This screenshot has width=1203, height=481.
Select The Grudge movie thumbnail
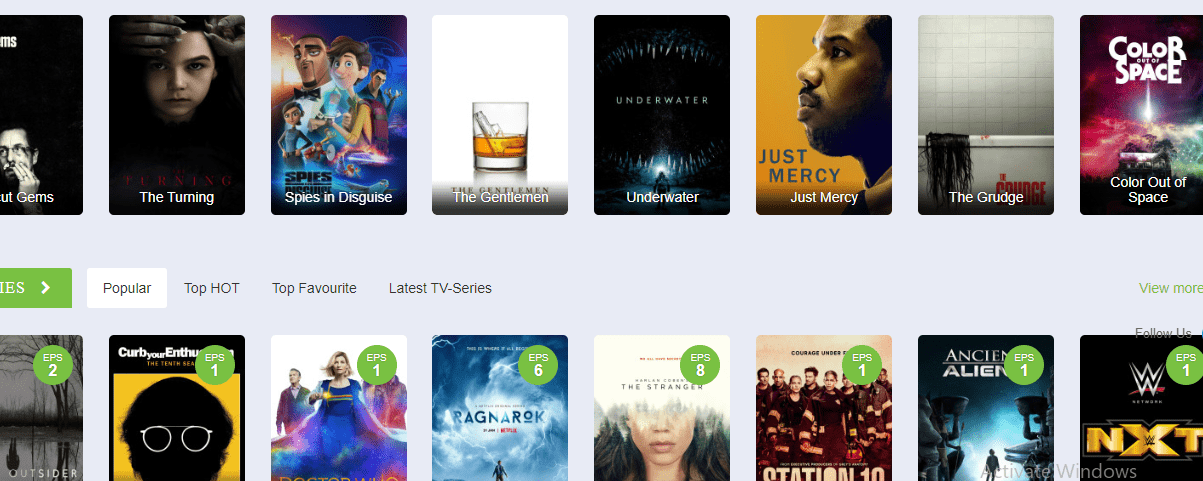click(x=986, y=115)
